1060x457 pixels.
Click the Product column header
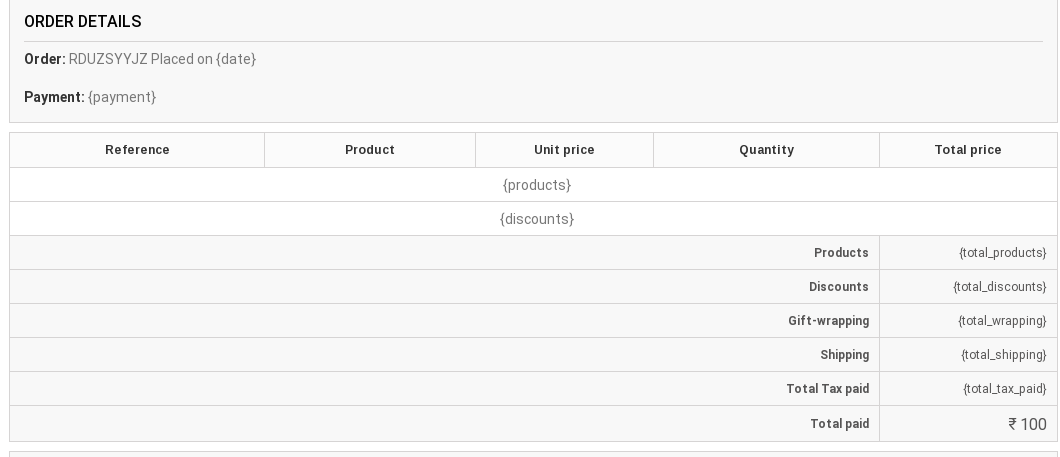coord(370,150)
